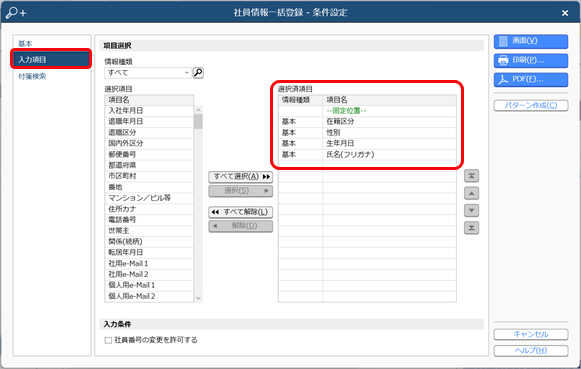Image resolution: width=581 pixels, height=369 pixels.
Task: Select 転居年月日 in the item list
Action: coord(149,252)
